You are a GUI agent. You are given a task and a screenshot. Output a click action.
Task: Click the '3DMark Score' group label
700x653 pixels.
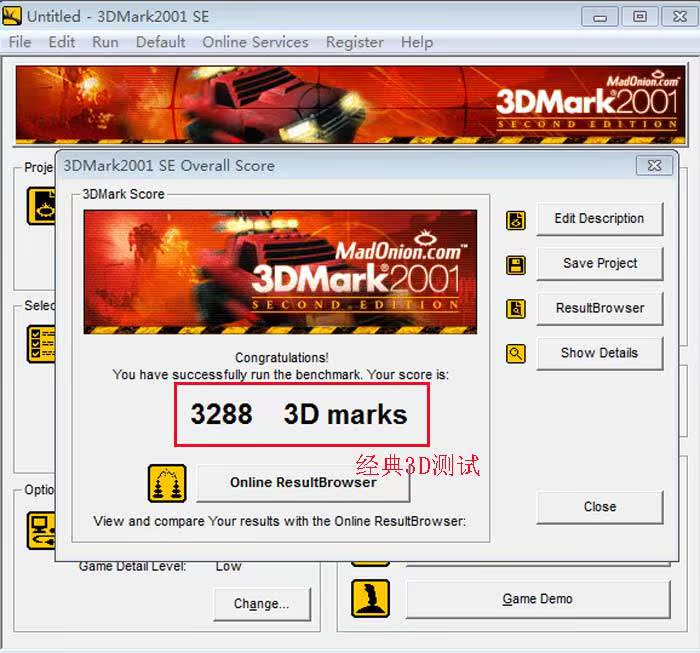(124, 194)
